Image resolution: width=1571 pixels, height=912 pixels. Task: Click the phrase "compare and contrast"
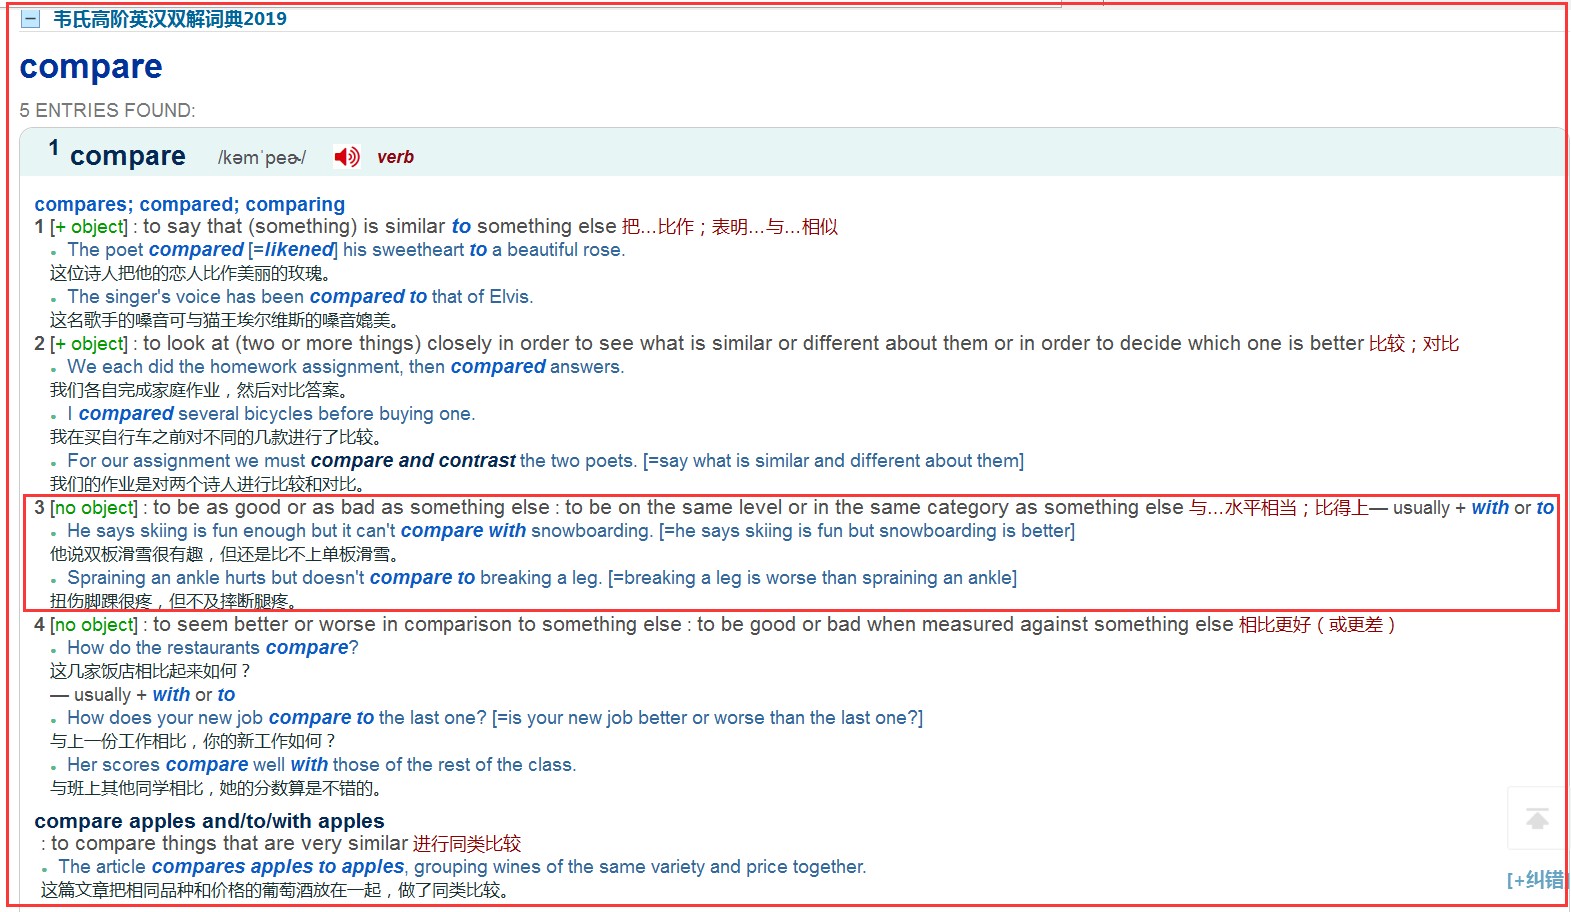tap(413, 461)
